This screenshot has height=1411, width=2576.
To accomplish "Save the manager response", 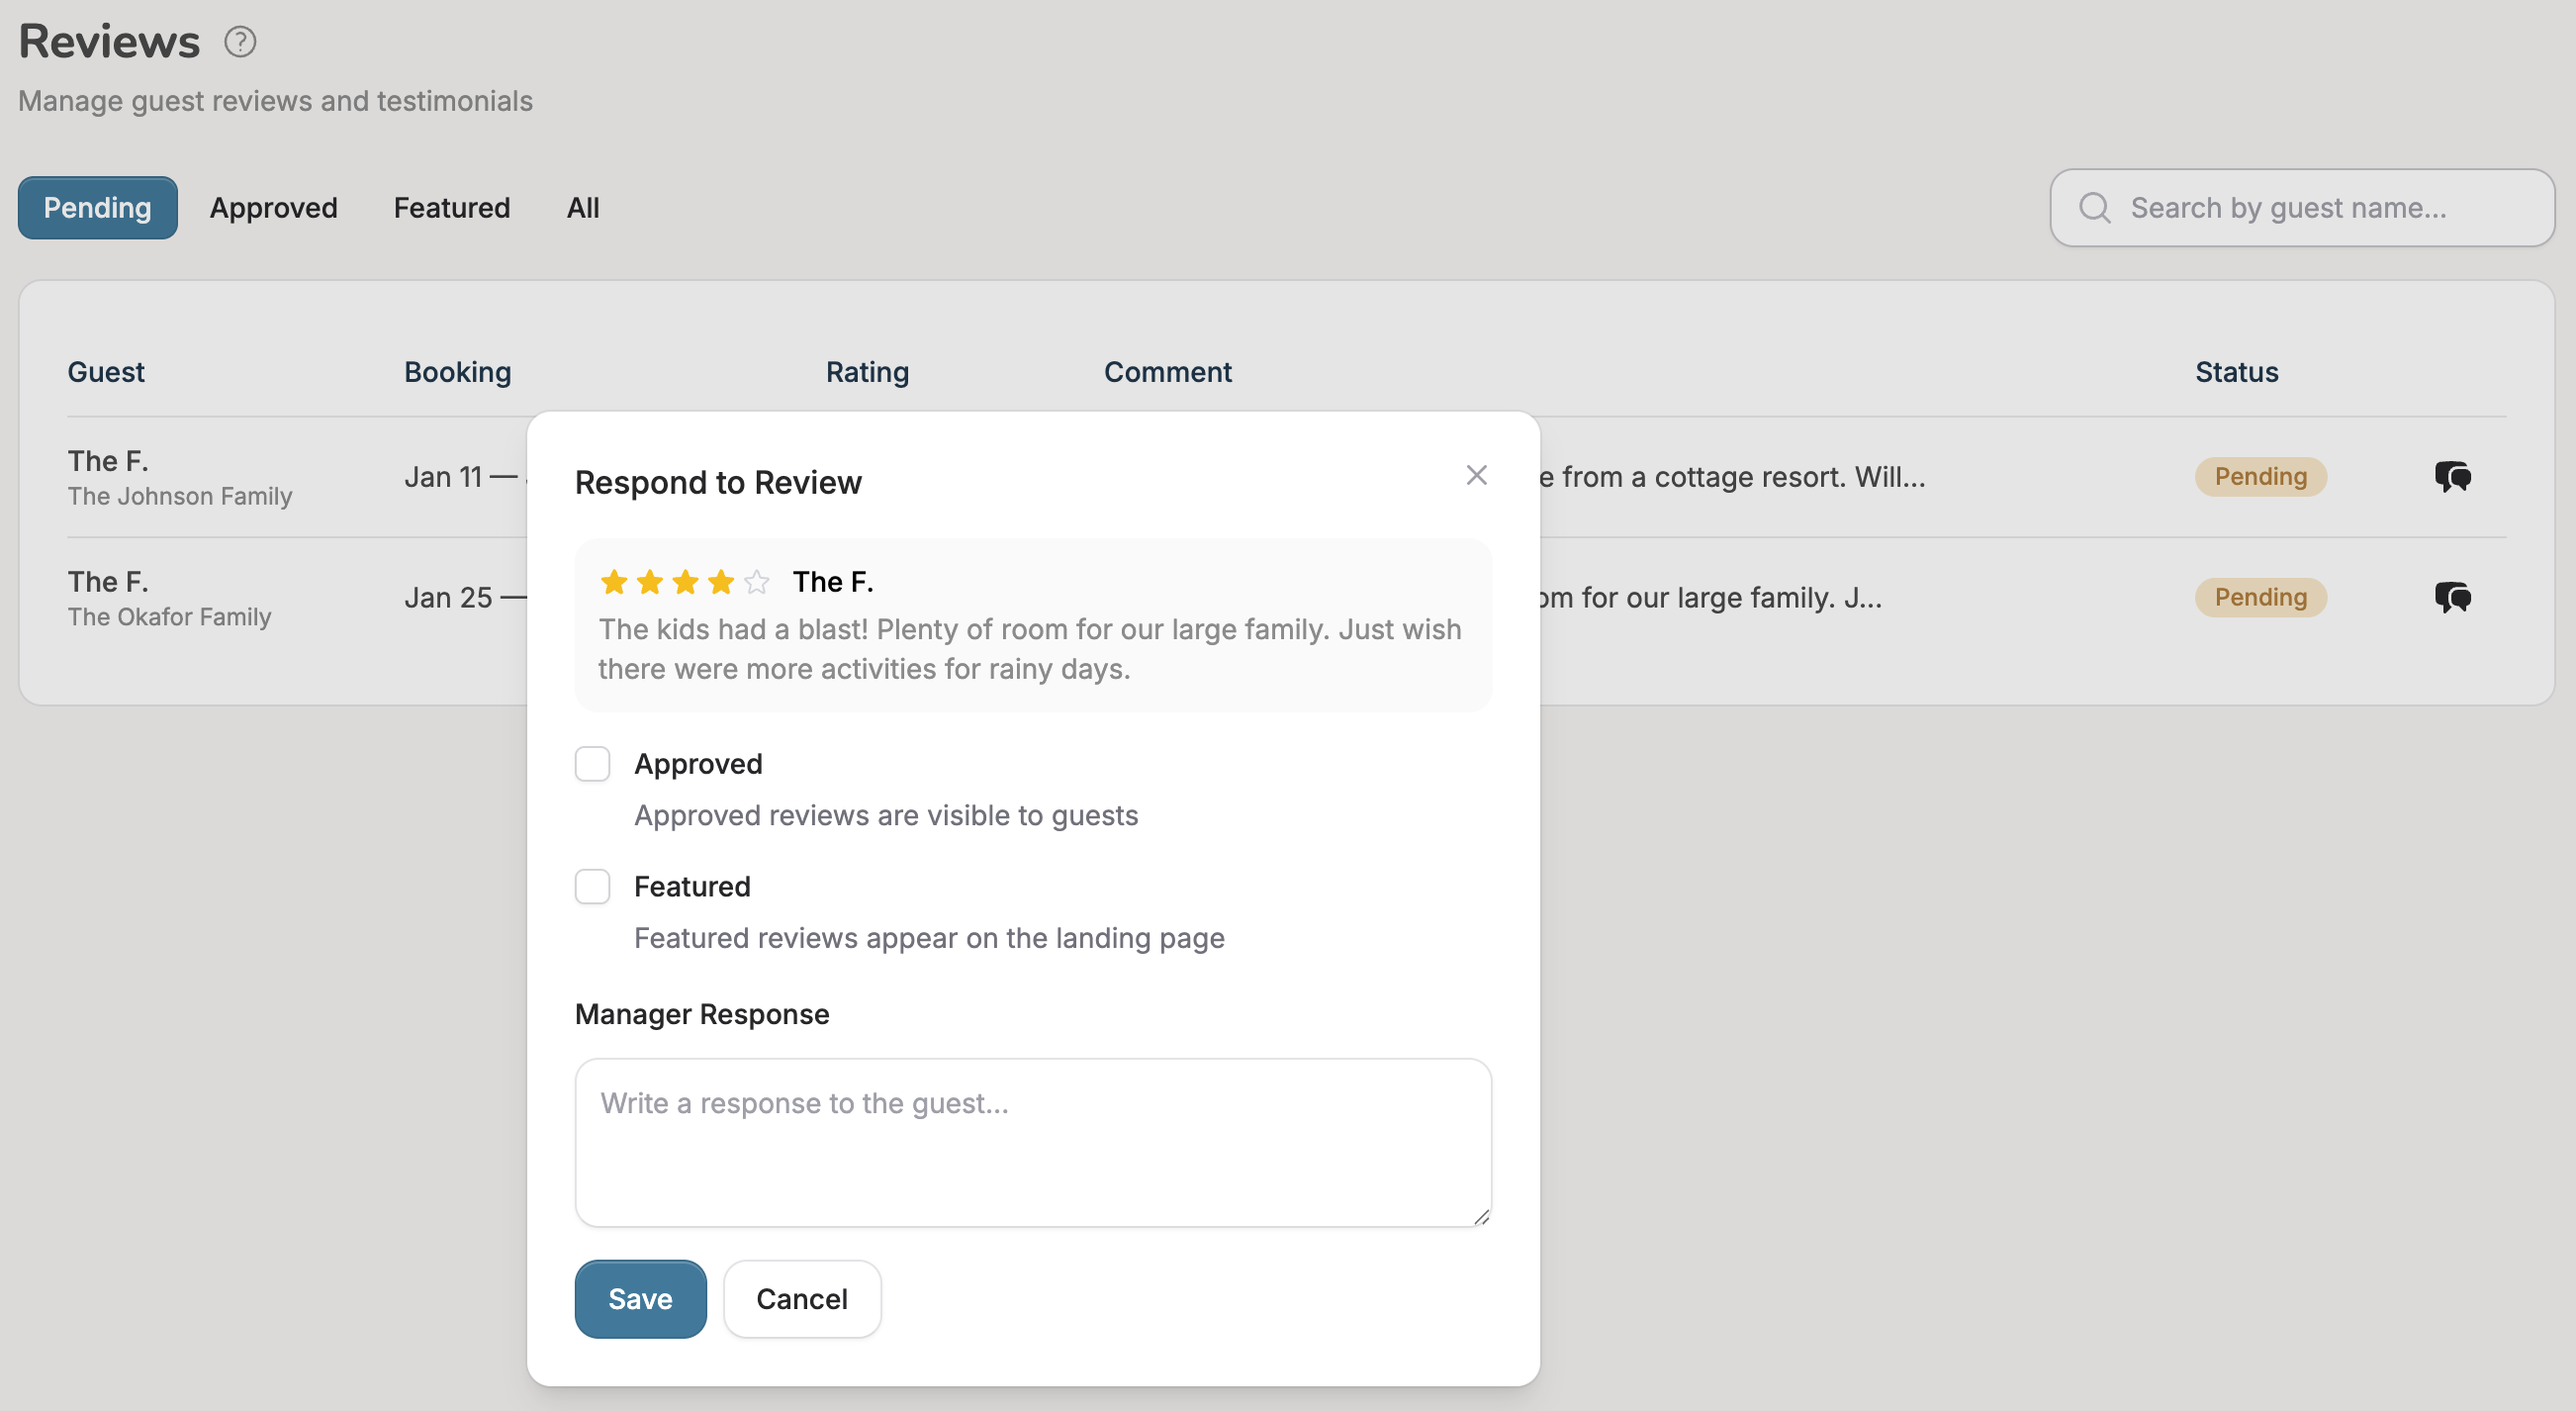I will (x=640, y=1298).
